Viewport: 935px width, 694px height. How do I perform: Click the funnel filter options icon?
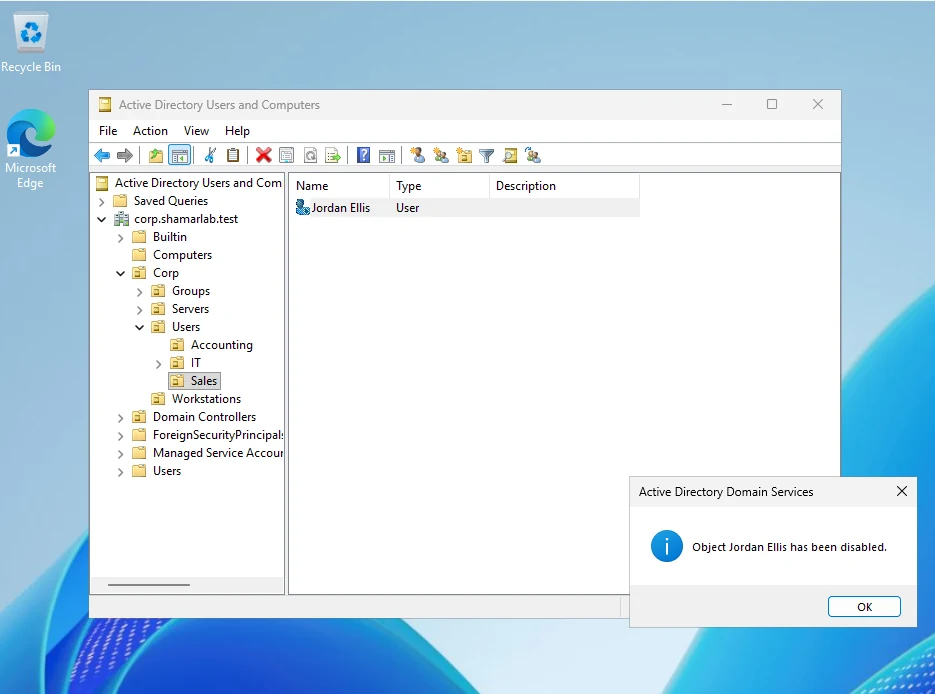tap(487, 156)
